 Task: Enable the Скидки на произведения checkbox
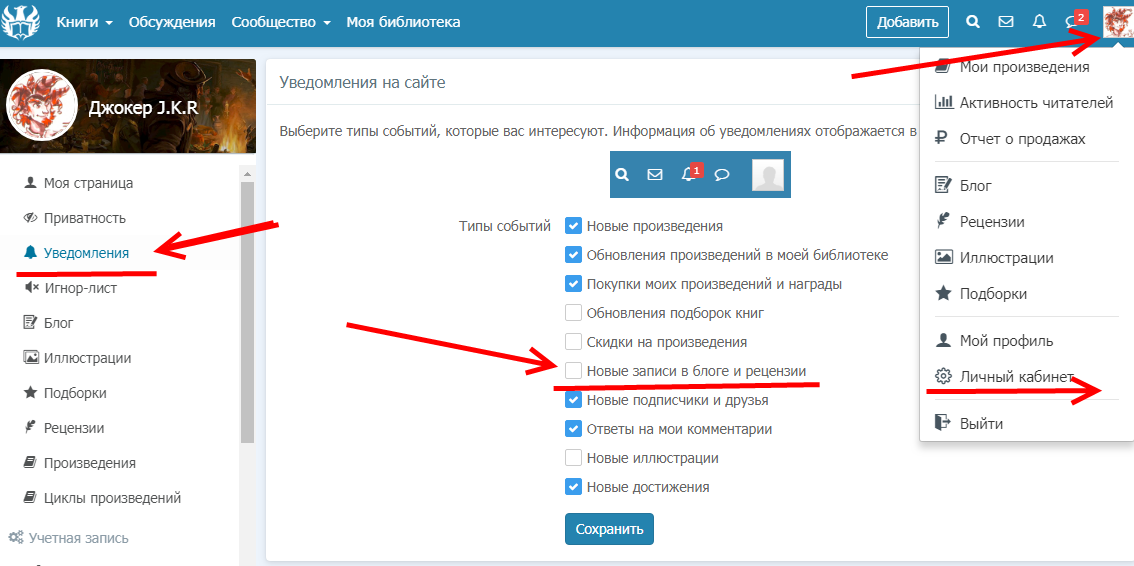click(x=574, y=342)
